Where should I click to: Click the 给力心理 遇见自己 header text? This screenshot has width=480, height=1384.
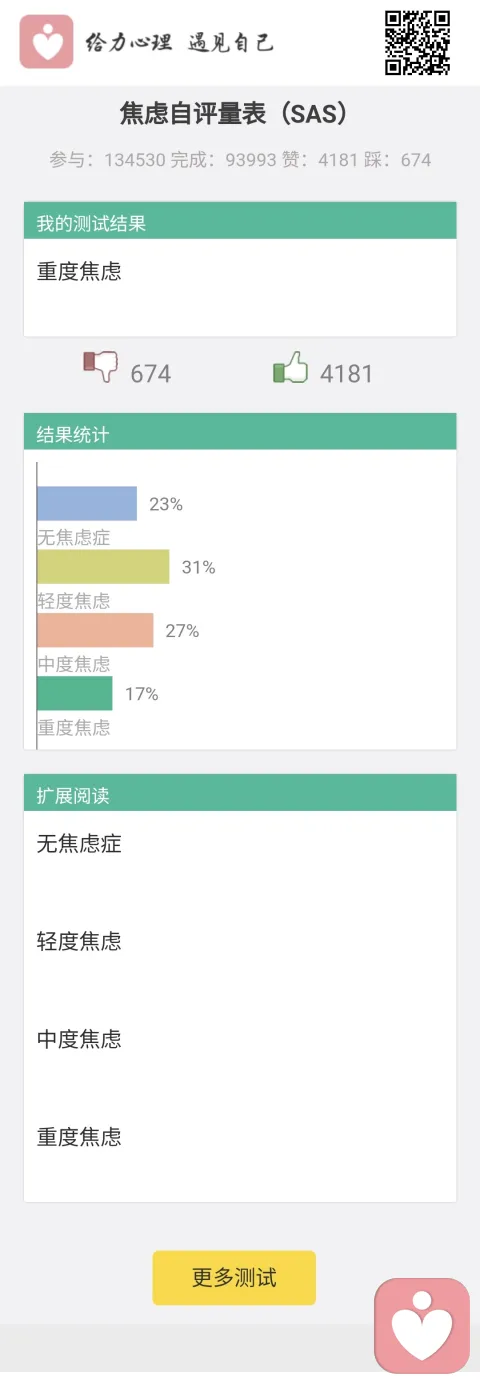point(179,42)
